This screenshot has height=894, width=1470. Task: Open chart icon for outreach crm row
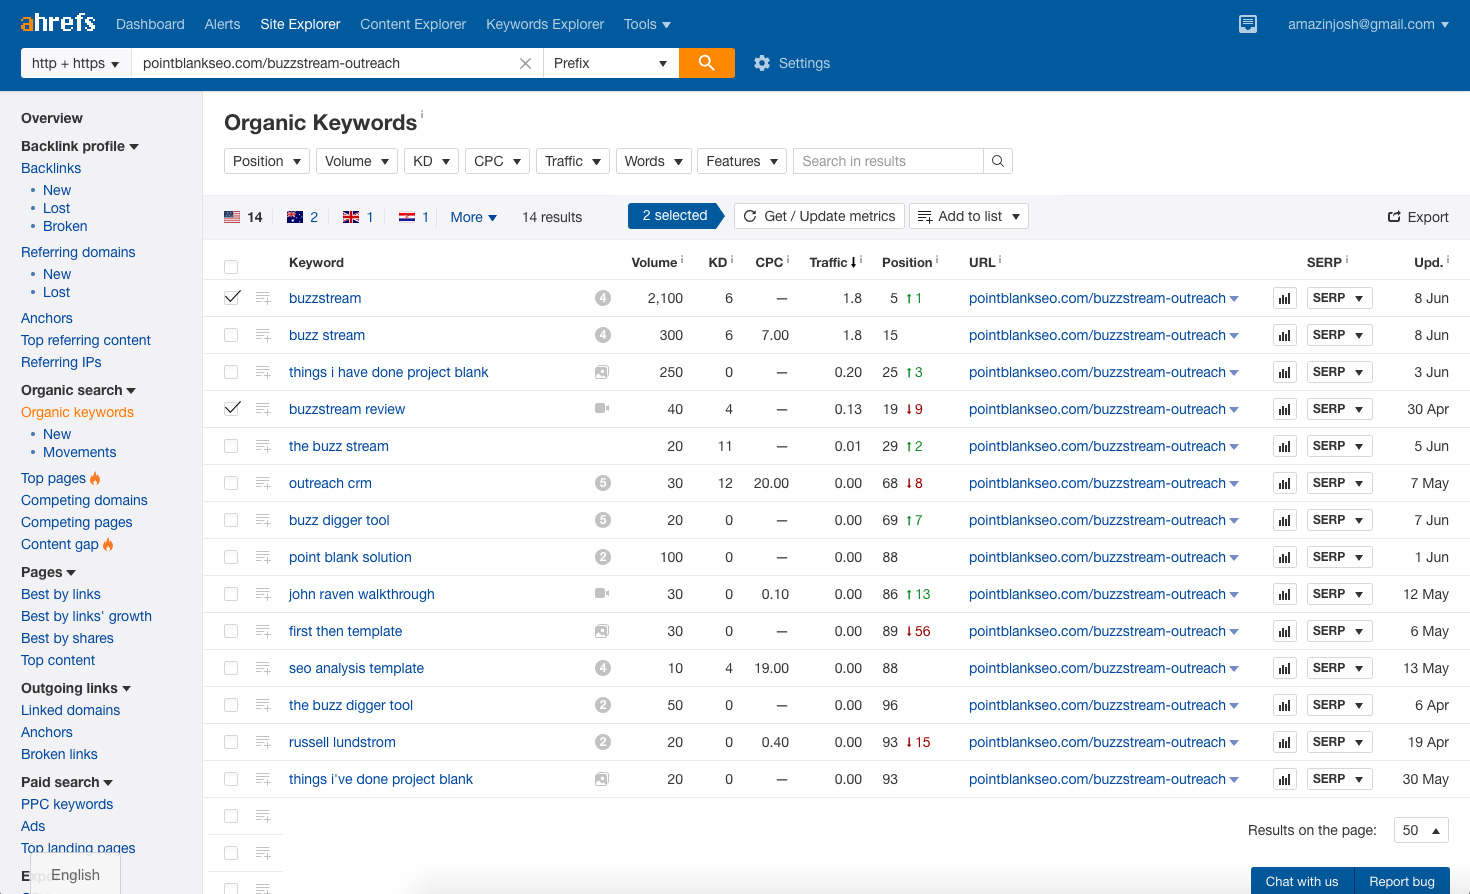click(x=1285, y=483)
